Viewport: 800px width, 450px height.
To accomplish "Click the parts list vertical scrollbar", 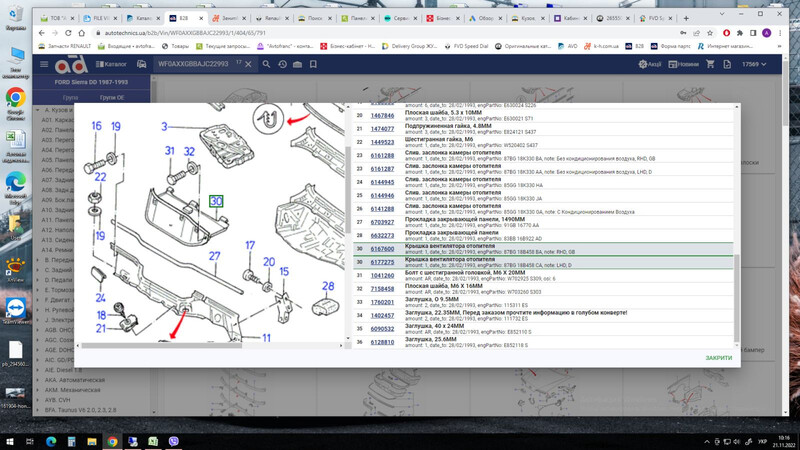I will pyautogui.click(x=736, y=298).
